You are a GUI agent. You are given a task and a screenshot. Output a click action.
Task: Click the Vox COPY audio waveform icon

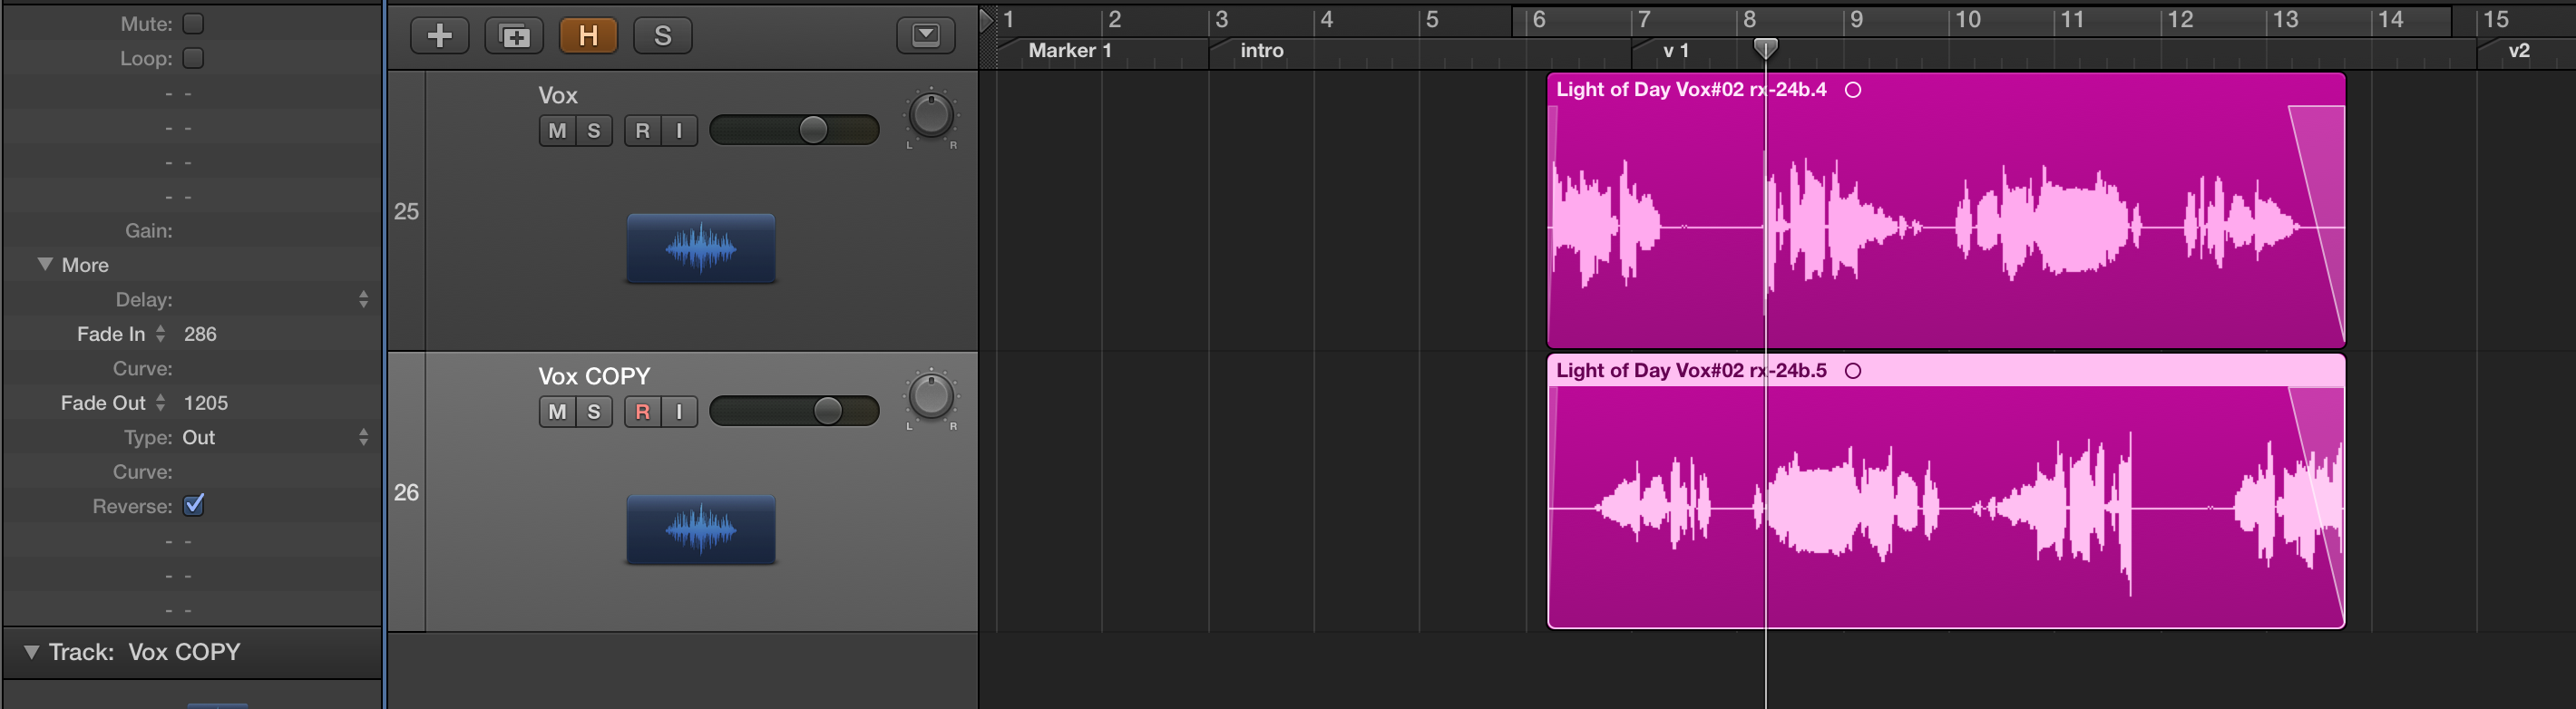pyautogui.click(x=701, y=529)
